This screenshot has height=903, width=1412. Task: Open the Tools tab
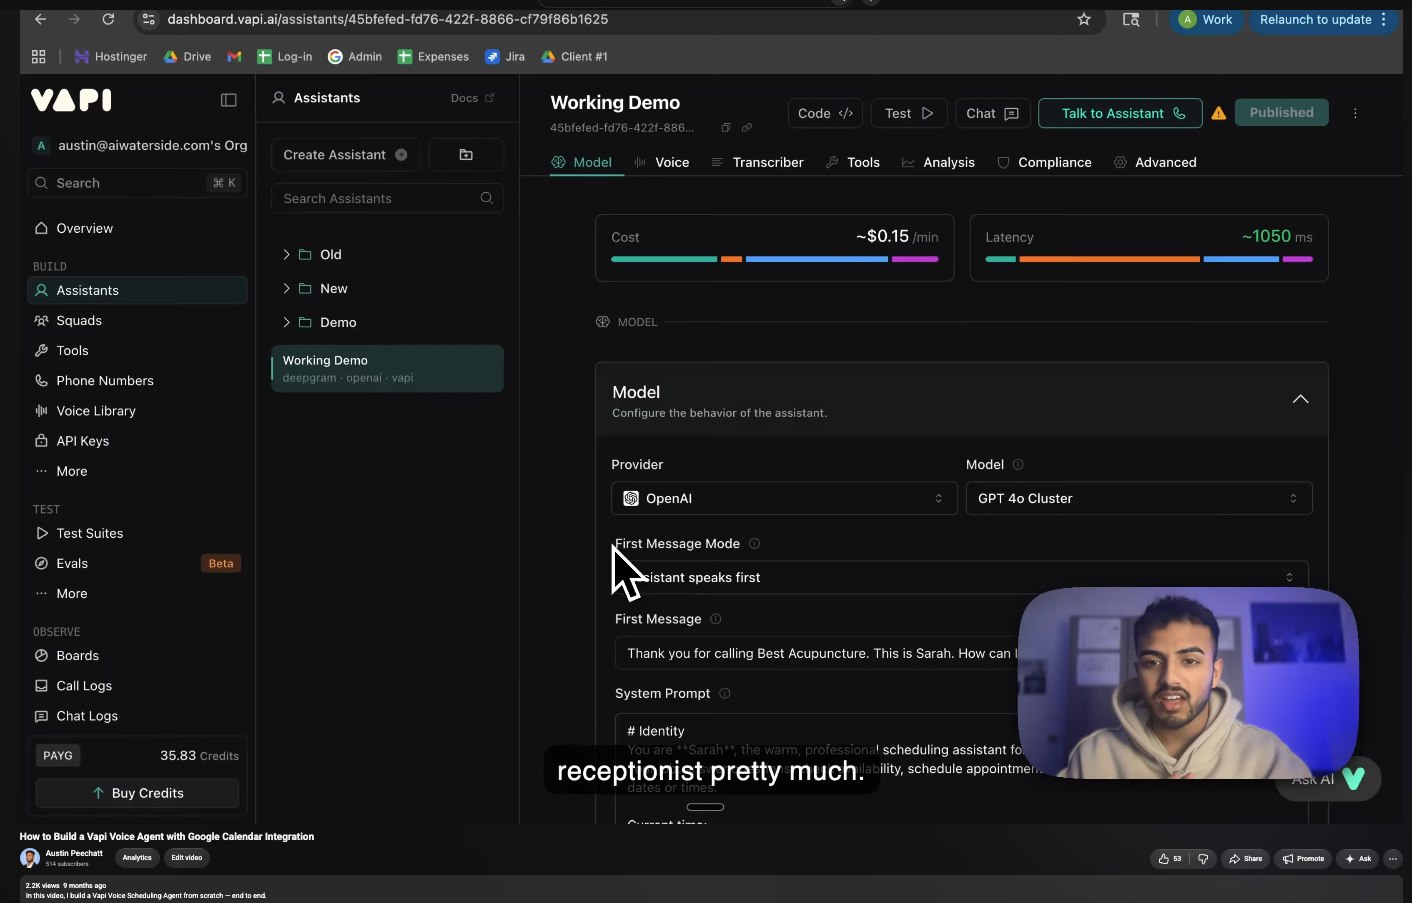(853, 162)
